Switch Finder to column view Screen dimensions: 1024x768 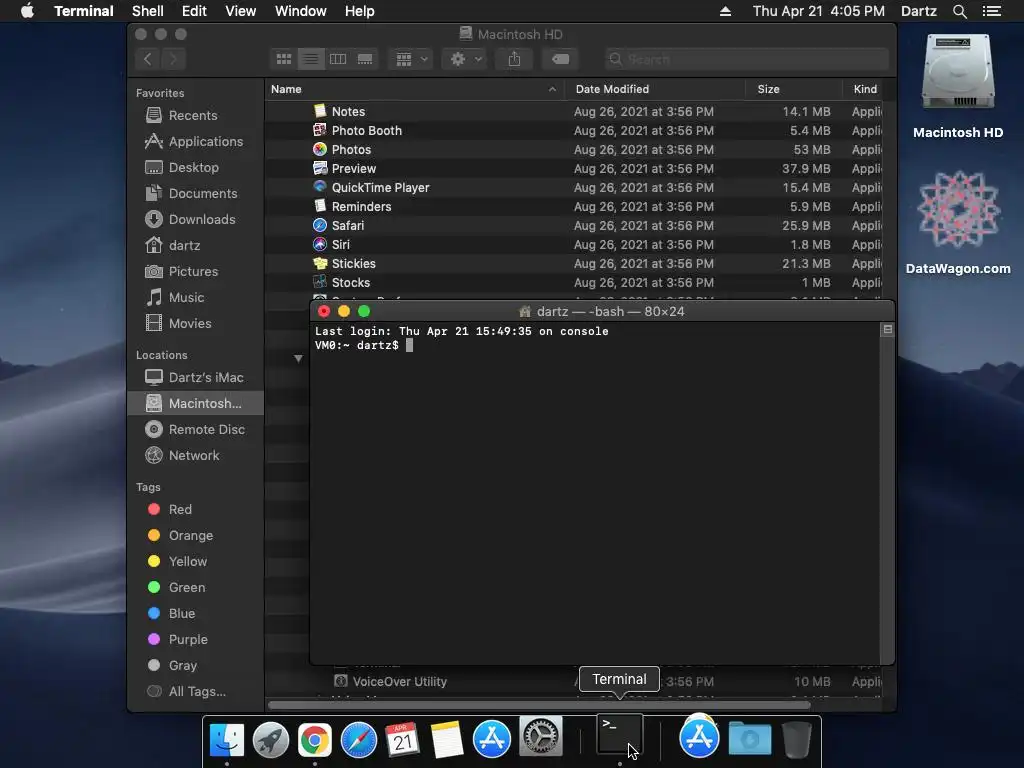pos(338,59)
